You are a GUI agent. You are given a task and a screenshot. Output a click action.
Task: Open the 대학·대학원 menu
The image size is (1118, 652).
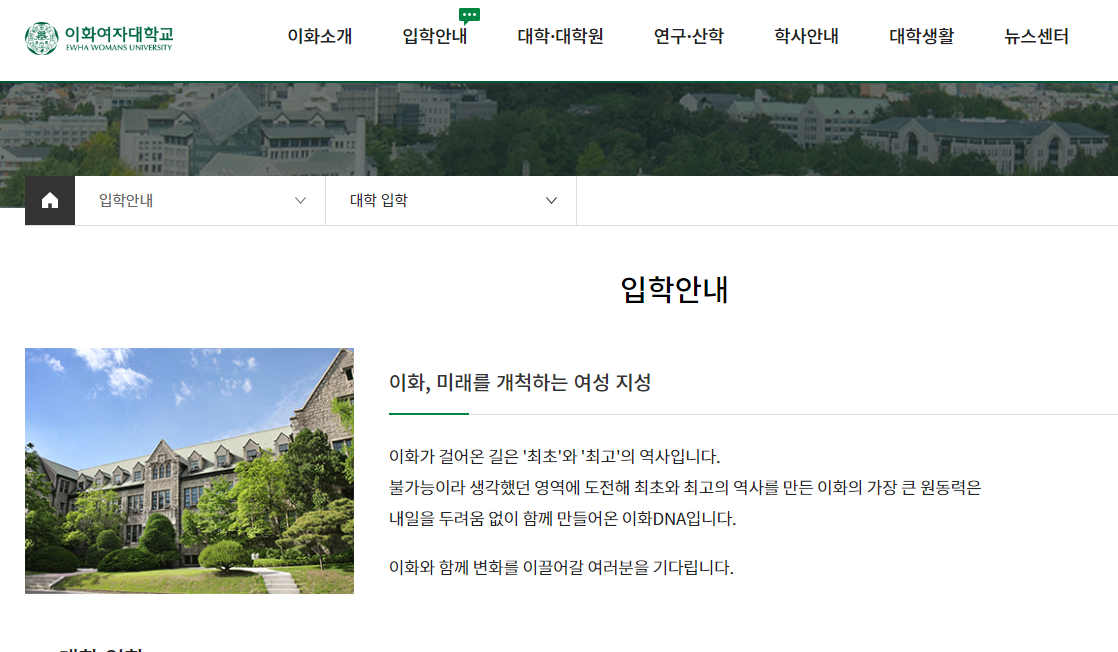(560, 36)
